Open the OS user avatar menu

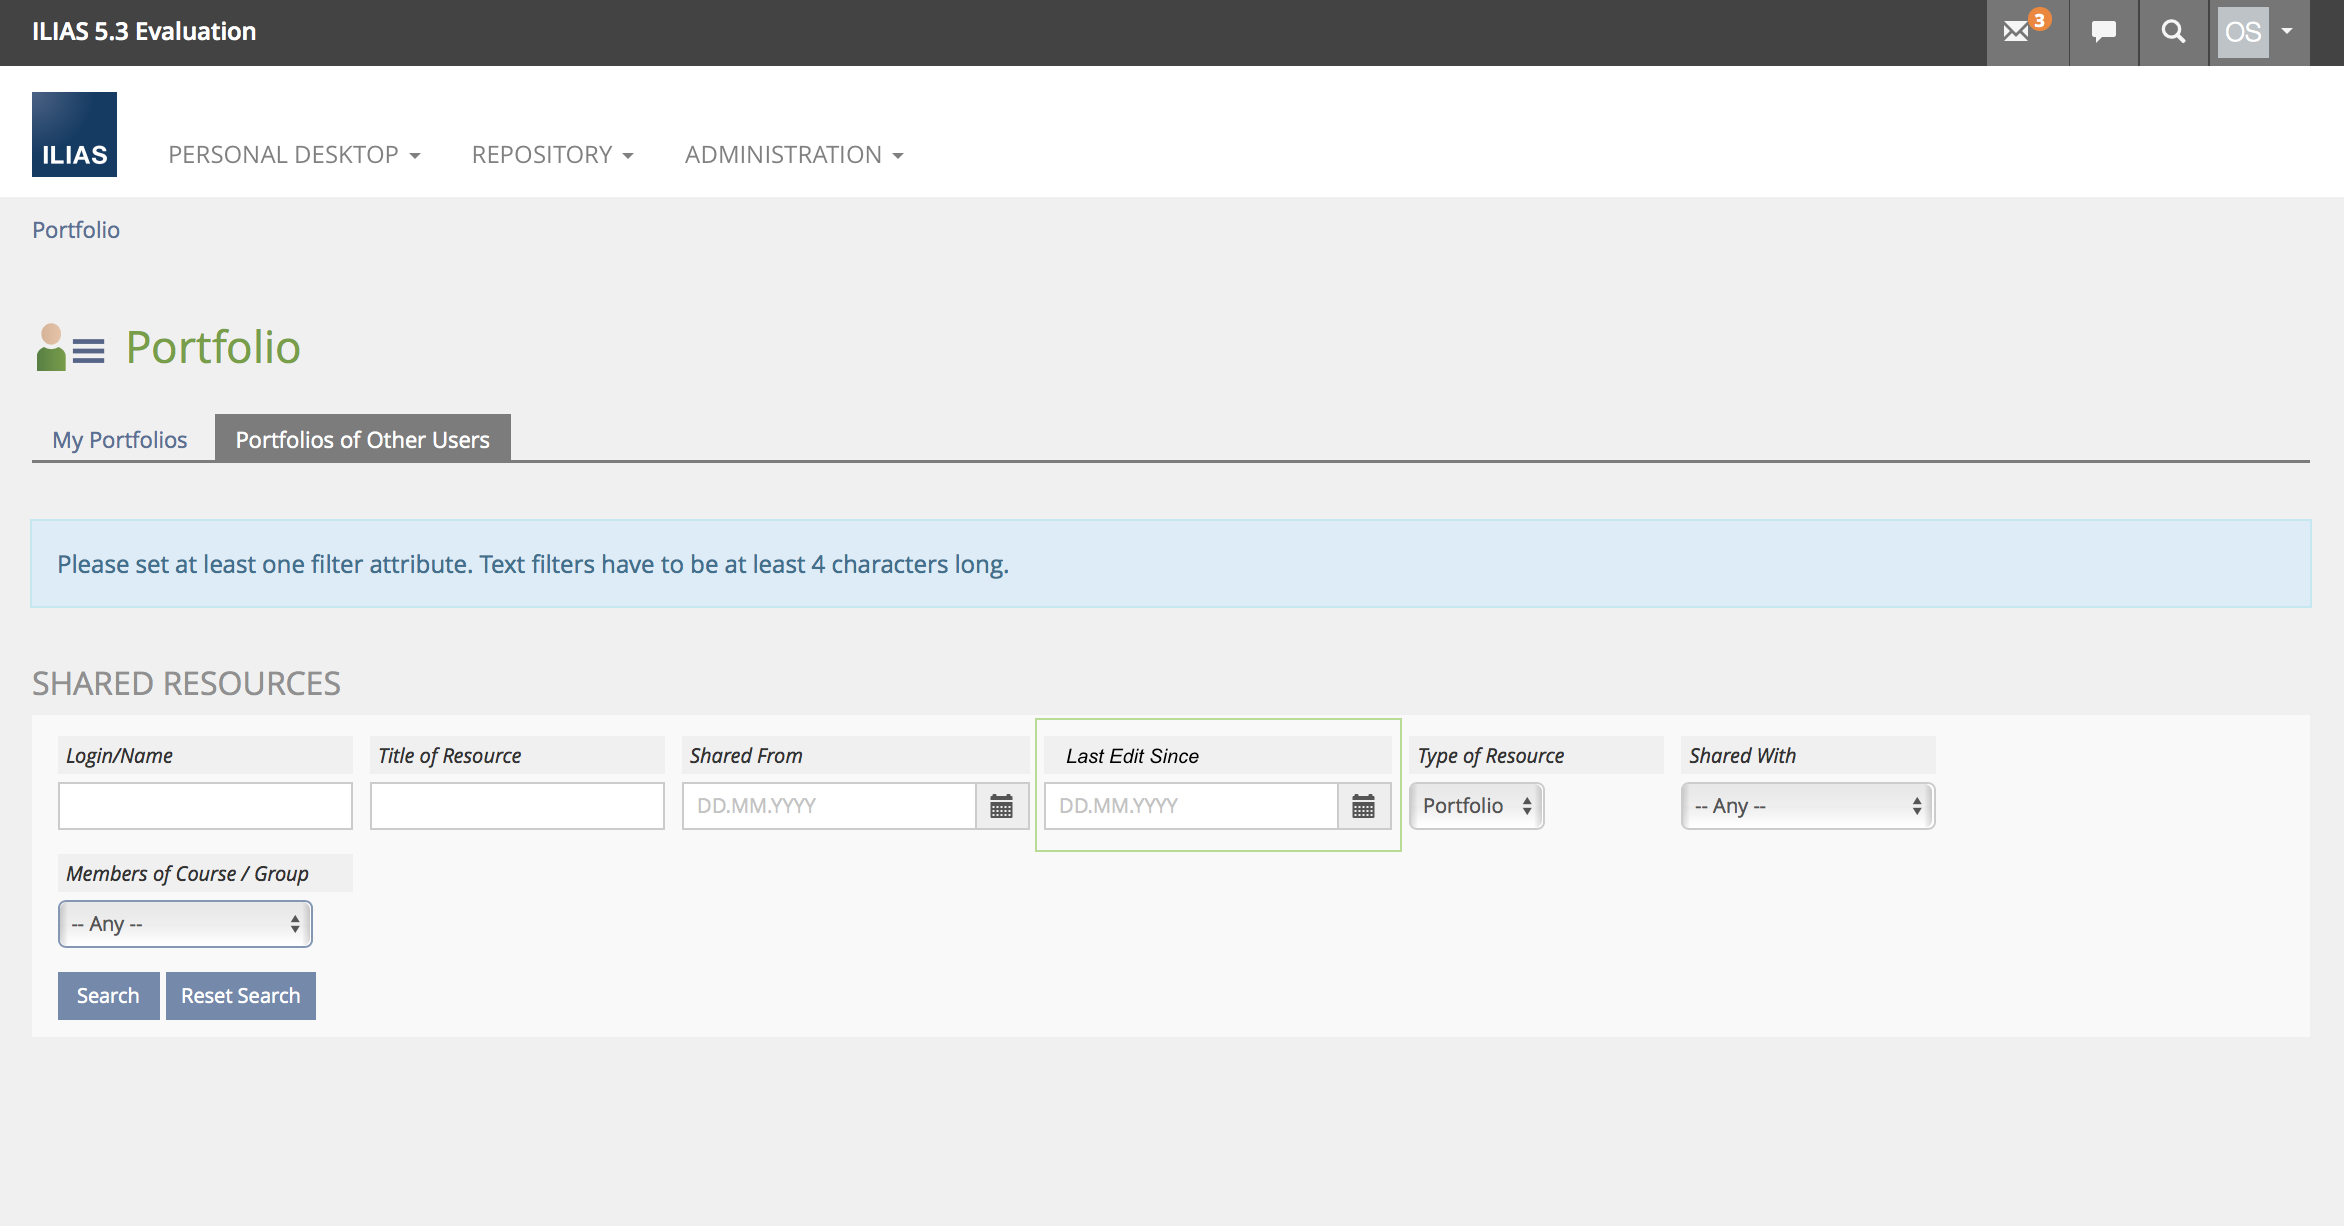pyautogui.click(x=2258, y=32)
